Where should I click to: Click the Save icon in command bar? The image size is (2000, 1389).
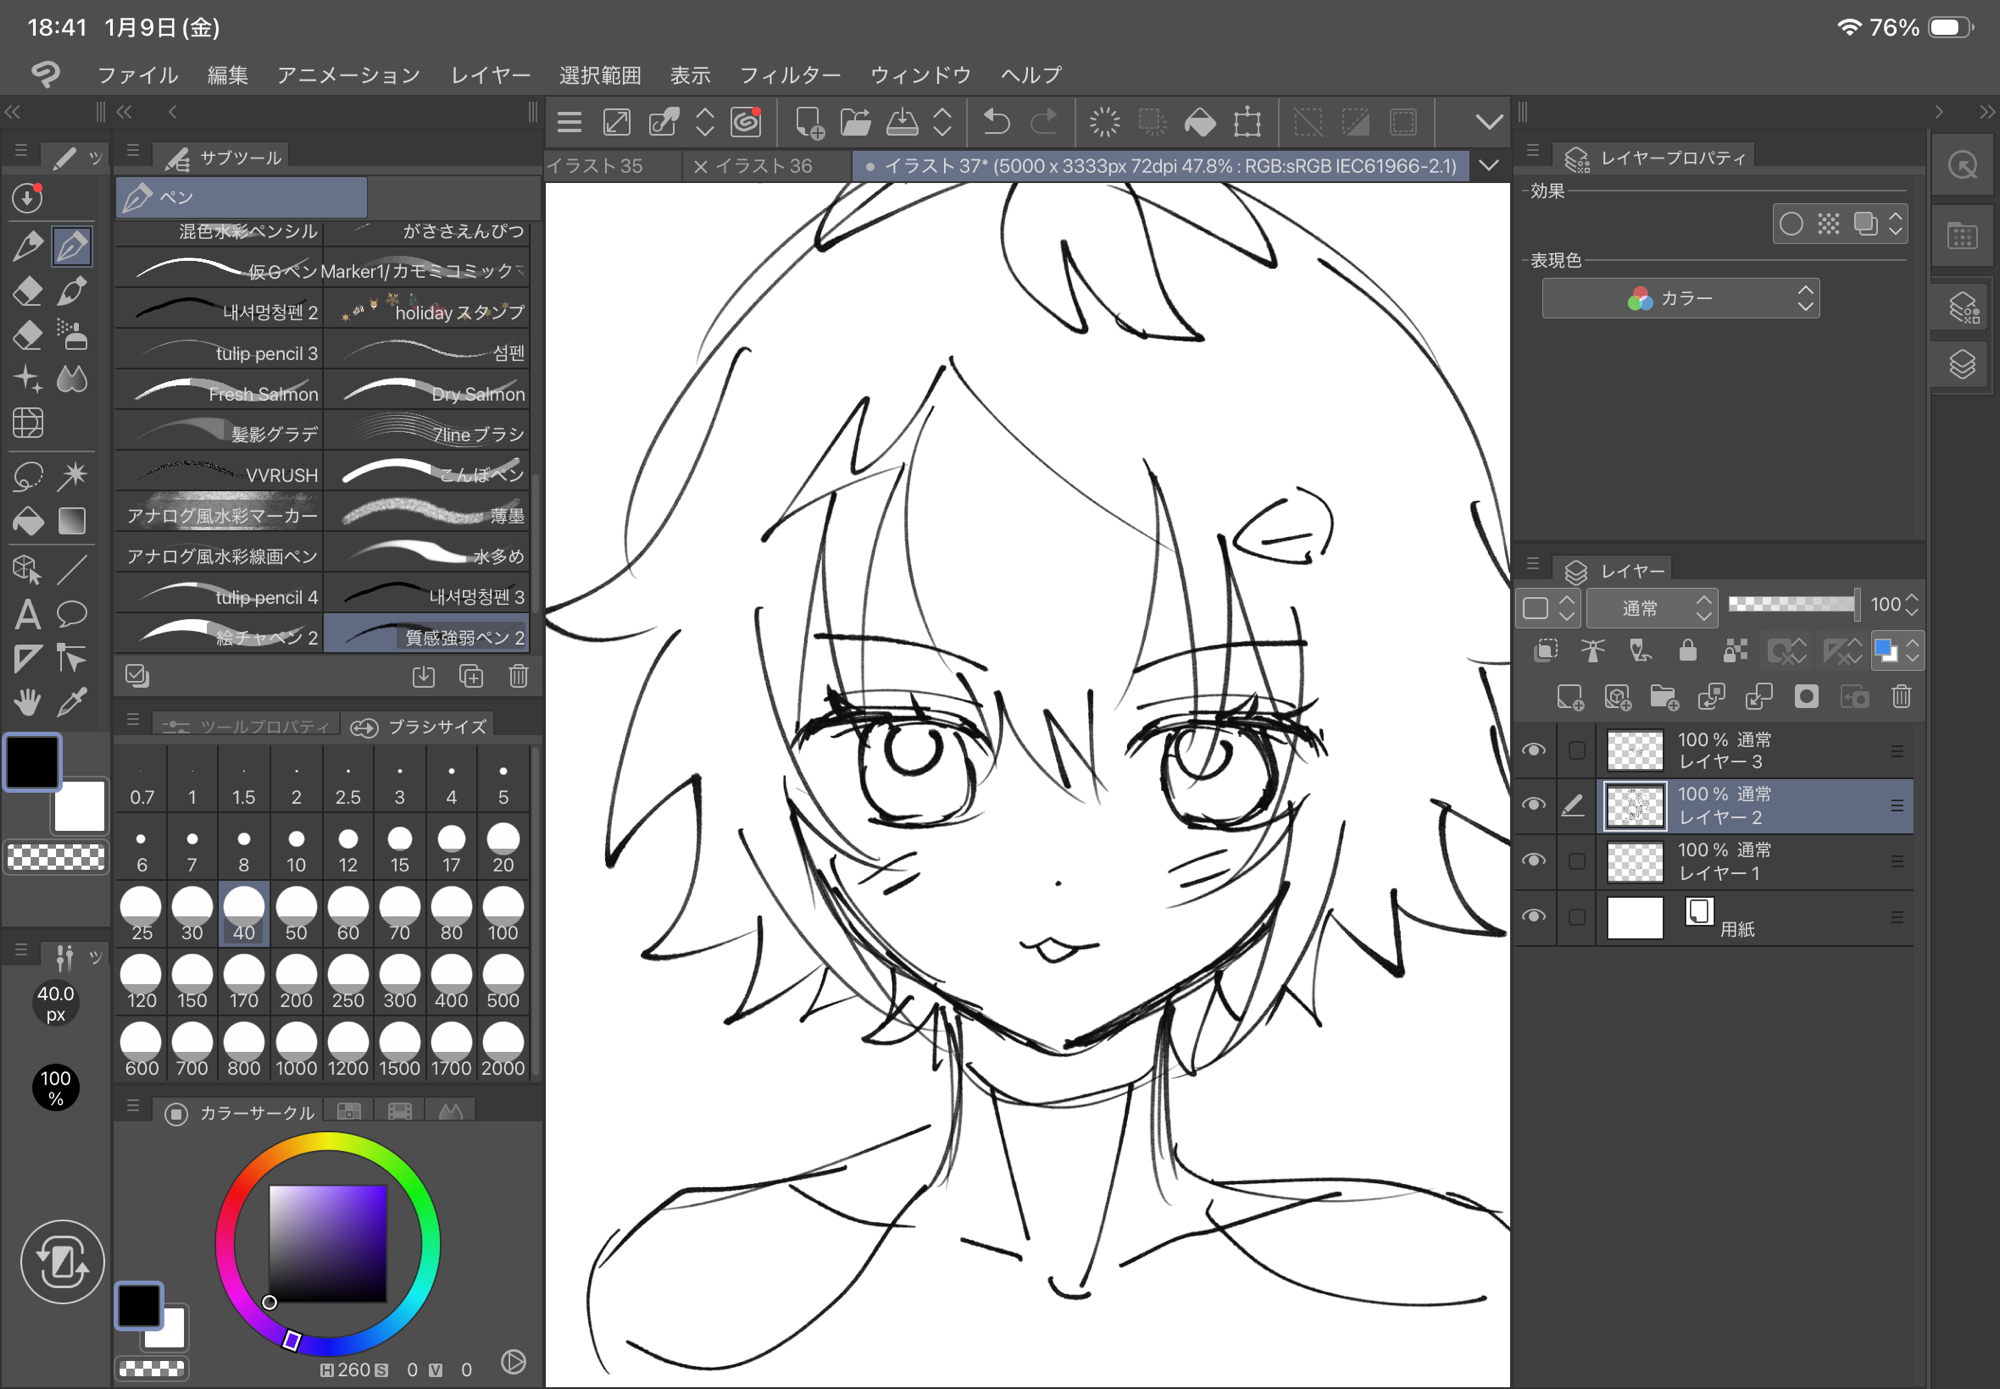[x=902, y=123]
